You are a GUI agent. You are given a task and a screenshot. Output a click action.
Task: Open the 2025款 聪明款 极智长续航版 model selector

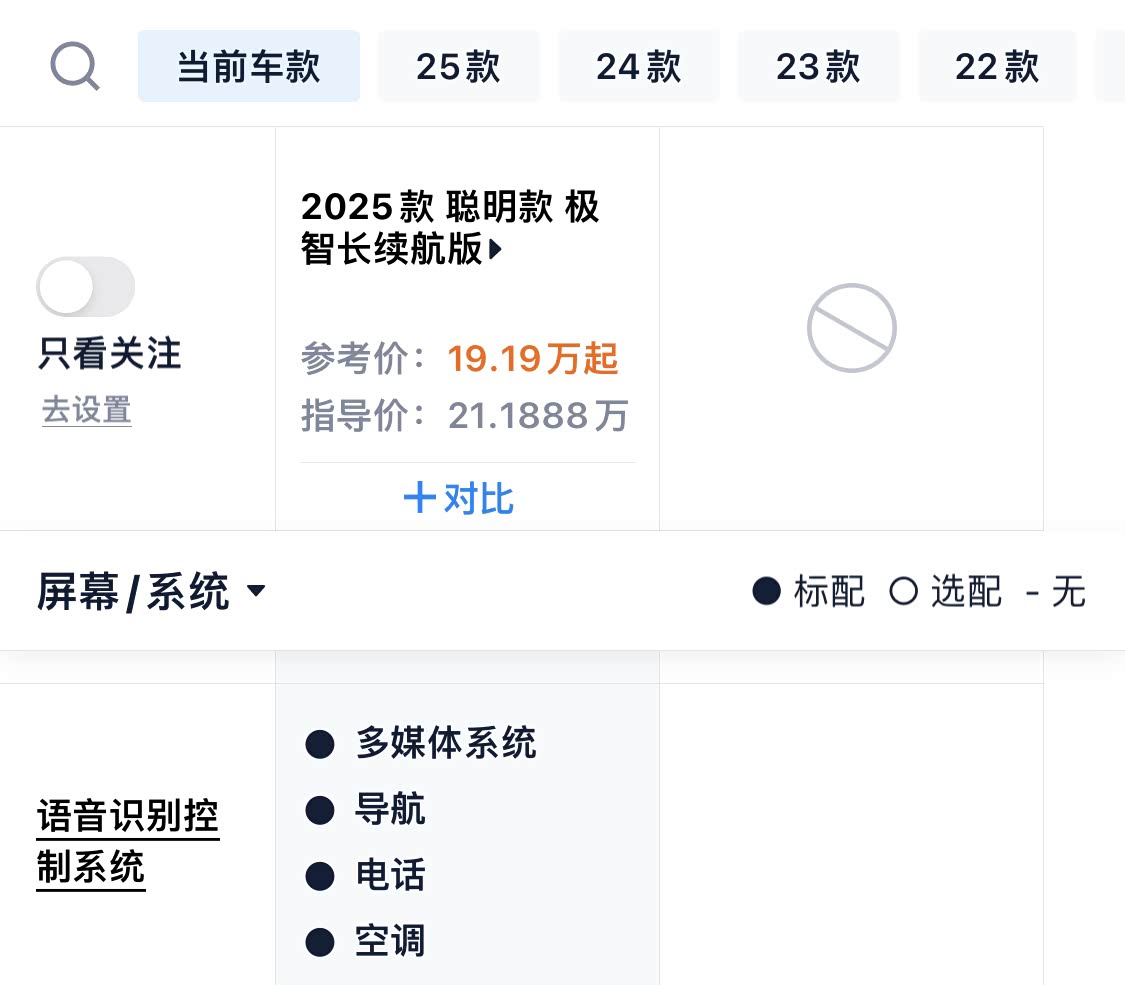tap(450, 228)
